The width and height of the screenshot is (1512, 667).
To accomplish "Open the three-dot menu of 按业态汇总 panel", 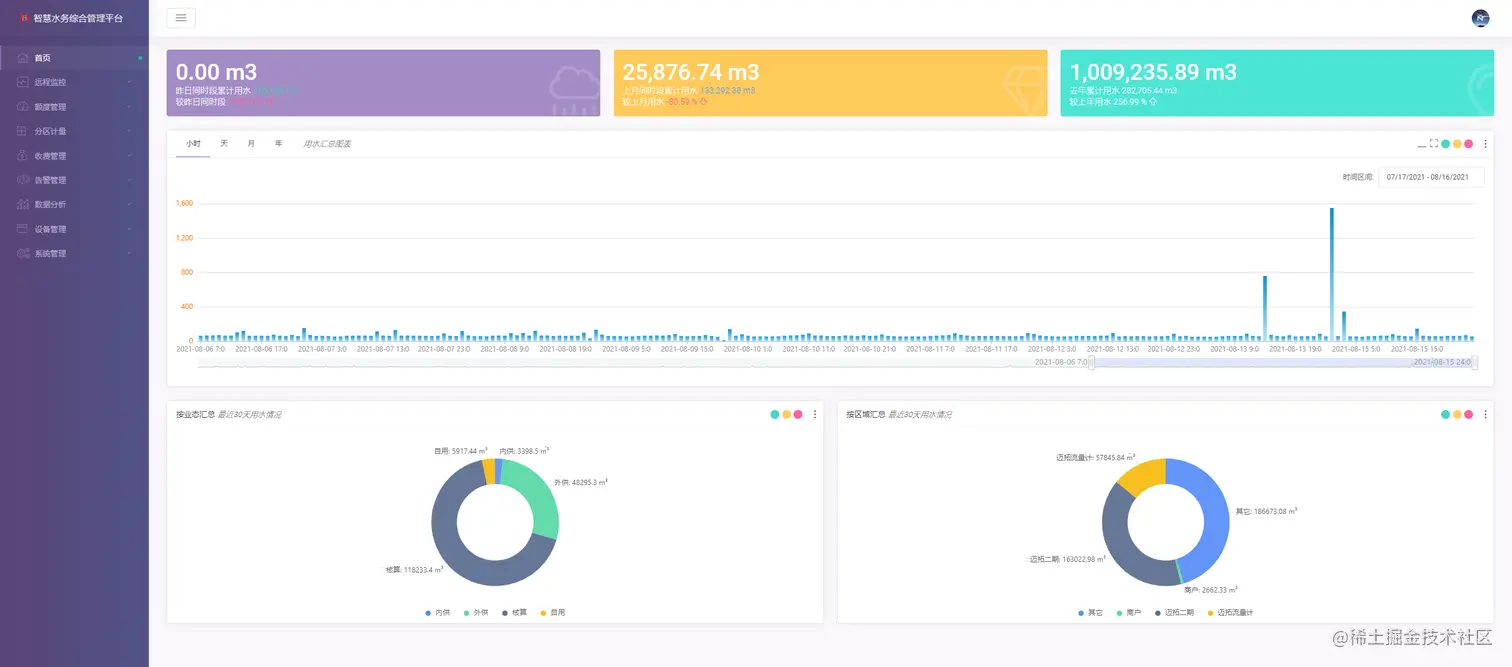I will tap(814, 415).
